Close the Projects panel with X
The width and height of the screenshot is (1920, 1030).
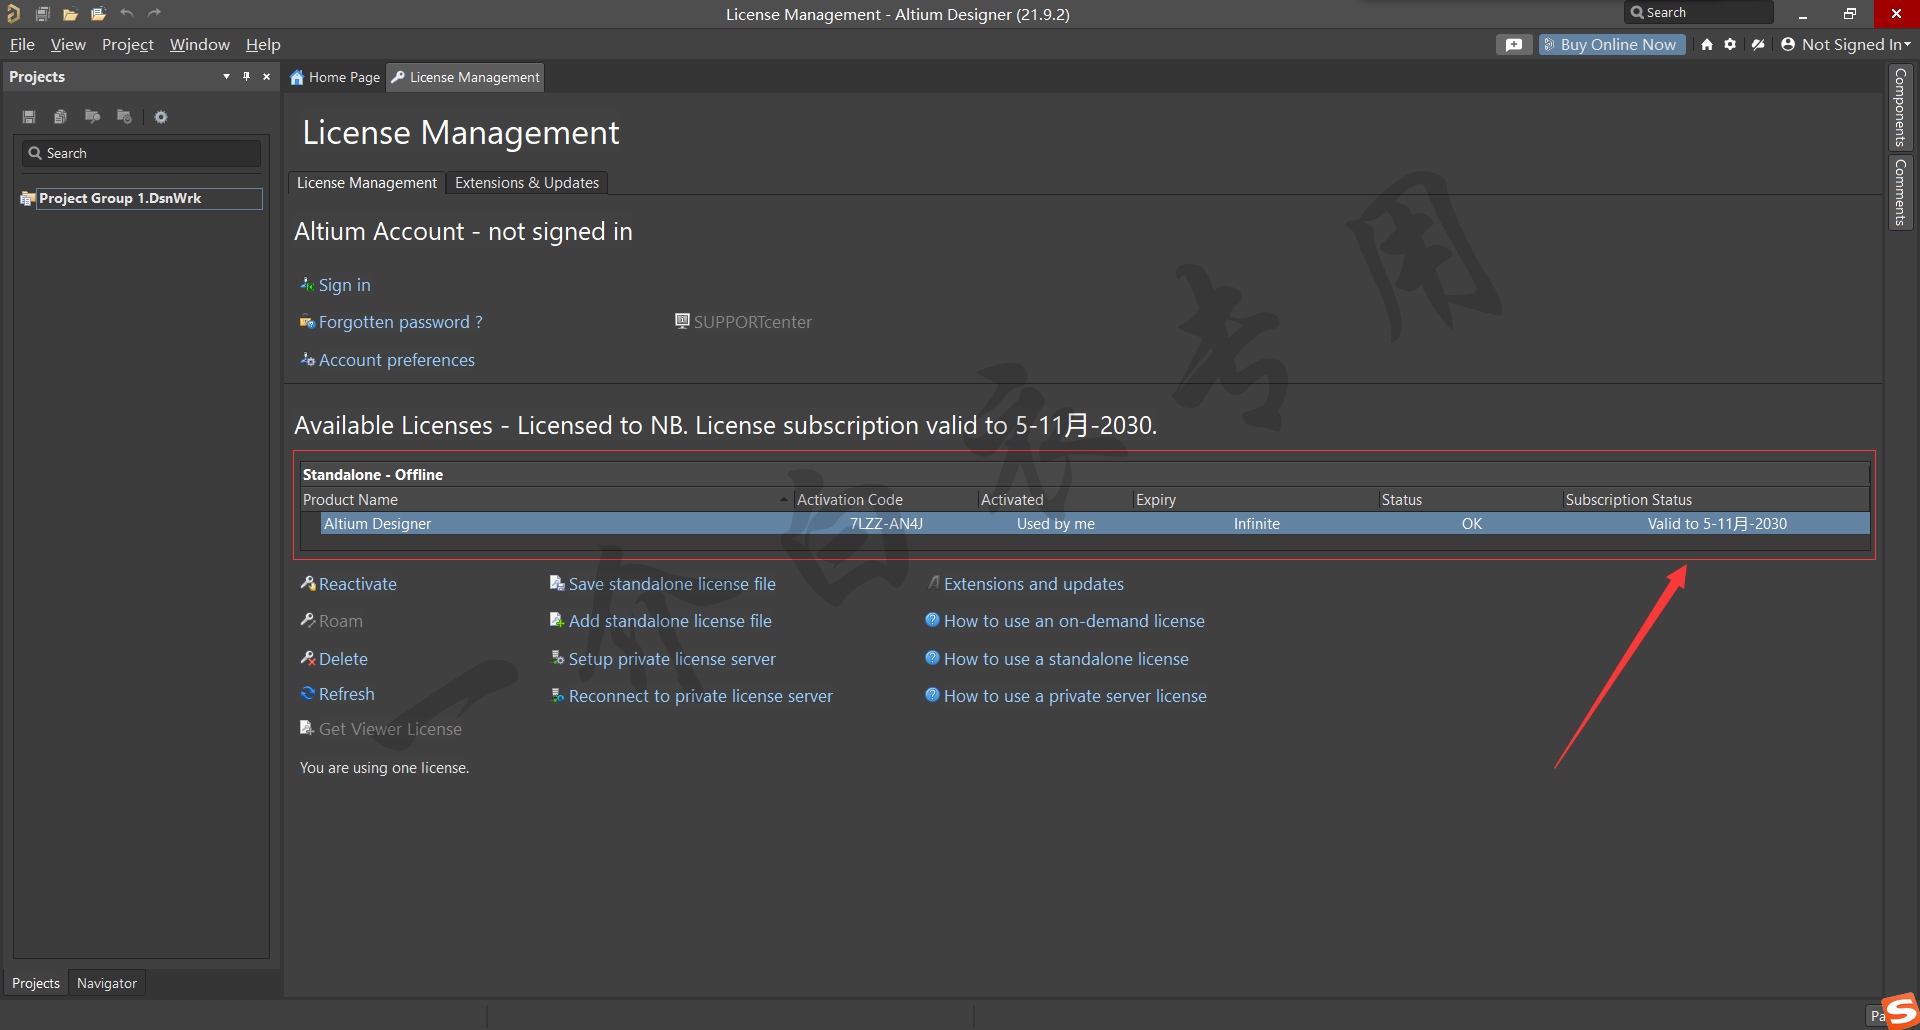tap(266, 77)
